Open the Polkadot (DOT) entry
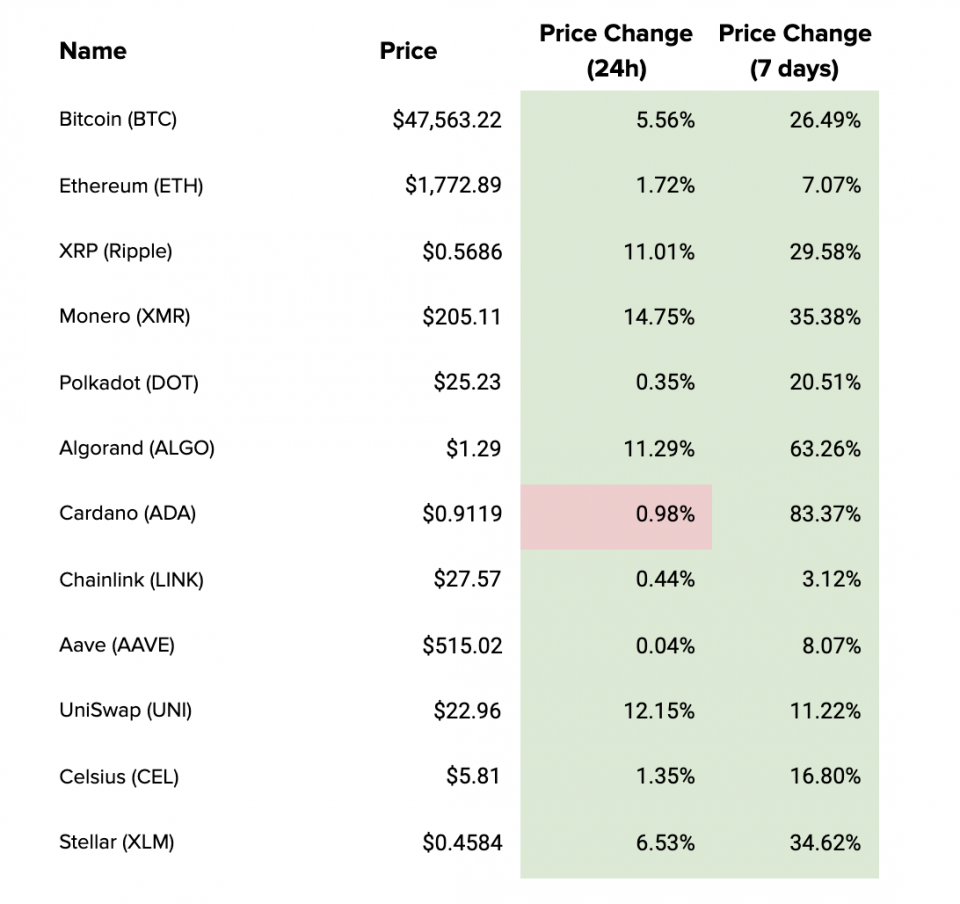Screen dimensions: 960x904 [129, 383]
